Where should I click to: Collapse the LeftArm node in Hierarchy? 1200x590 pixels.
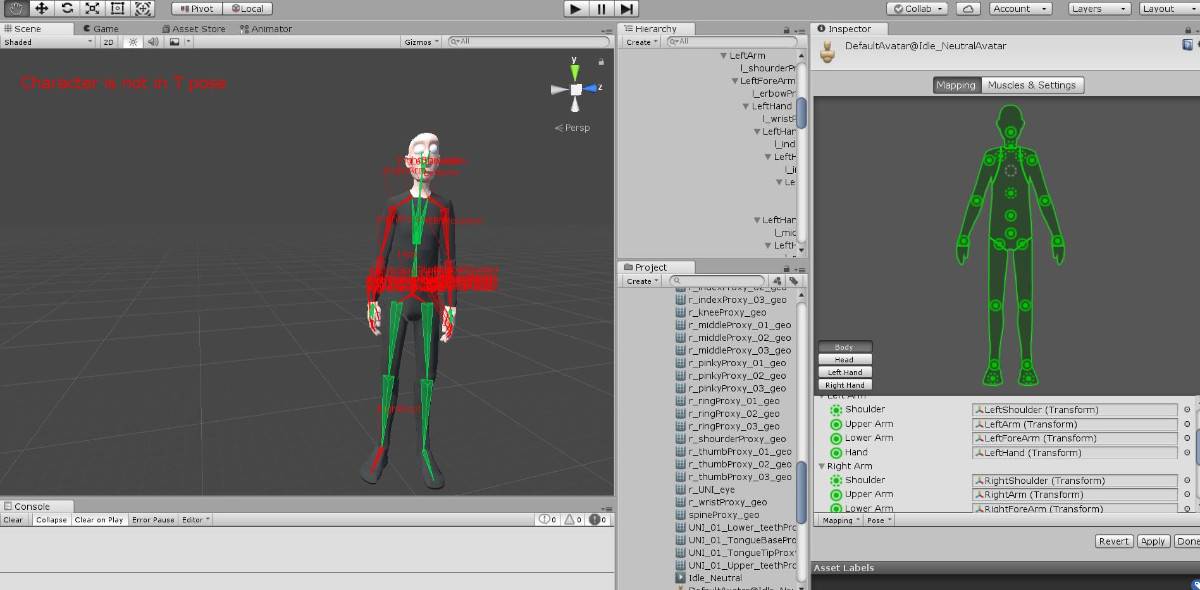(724, 56)
